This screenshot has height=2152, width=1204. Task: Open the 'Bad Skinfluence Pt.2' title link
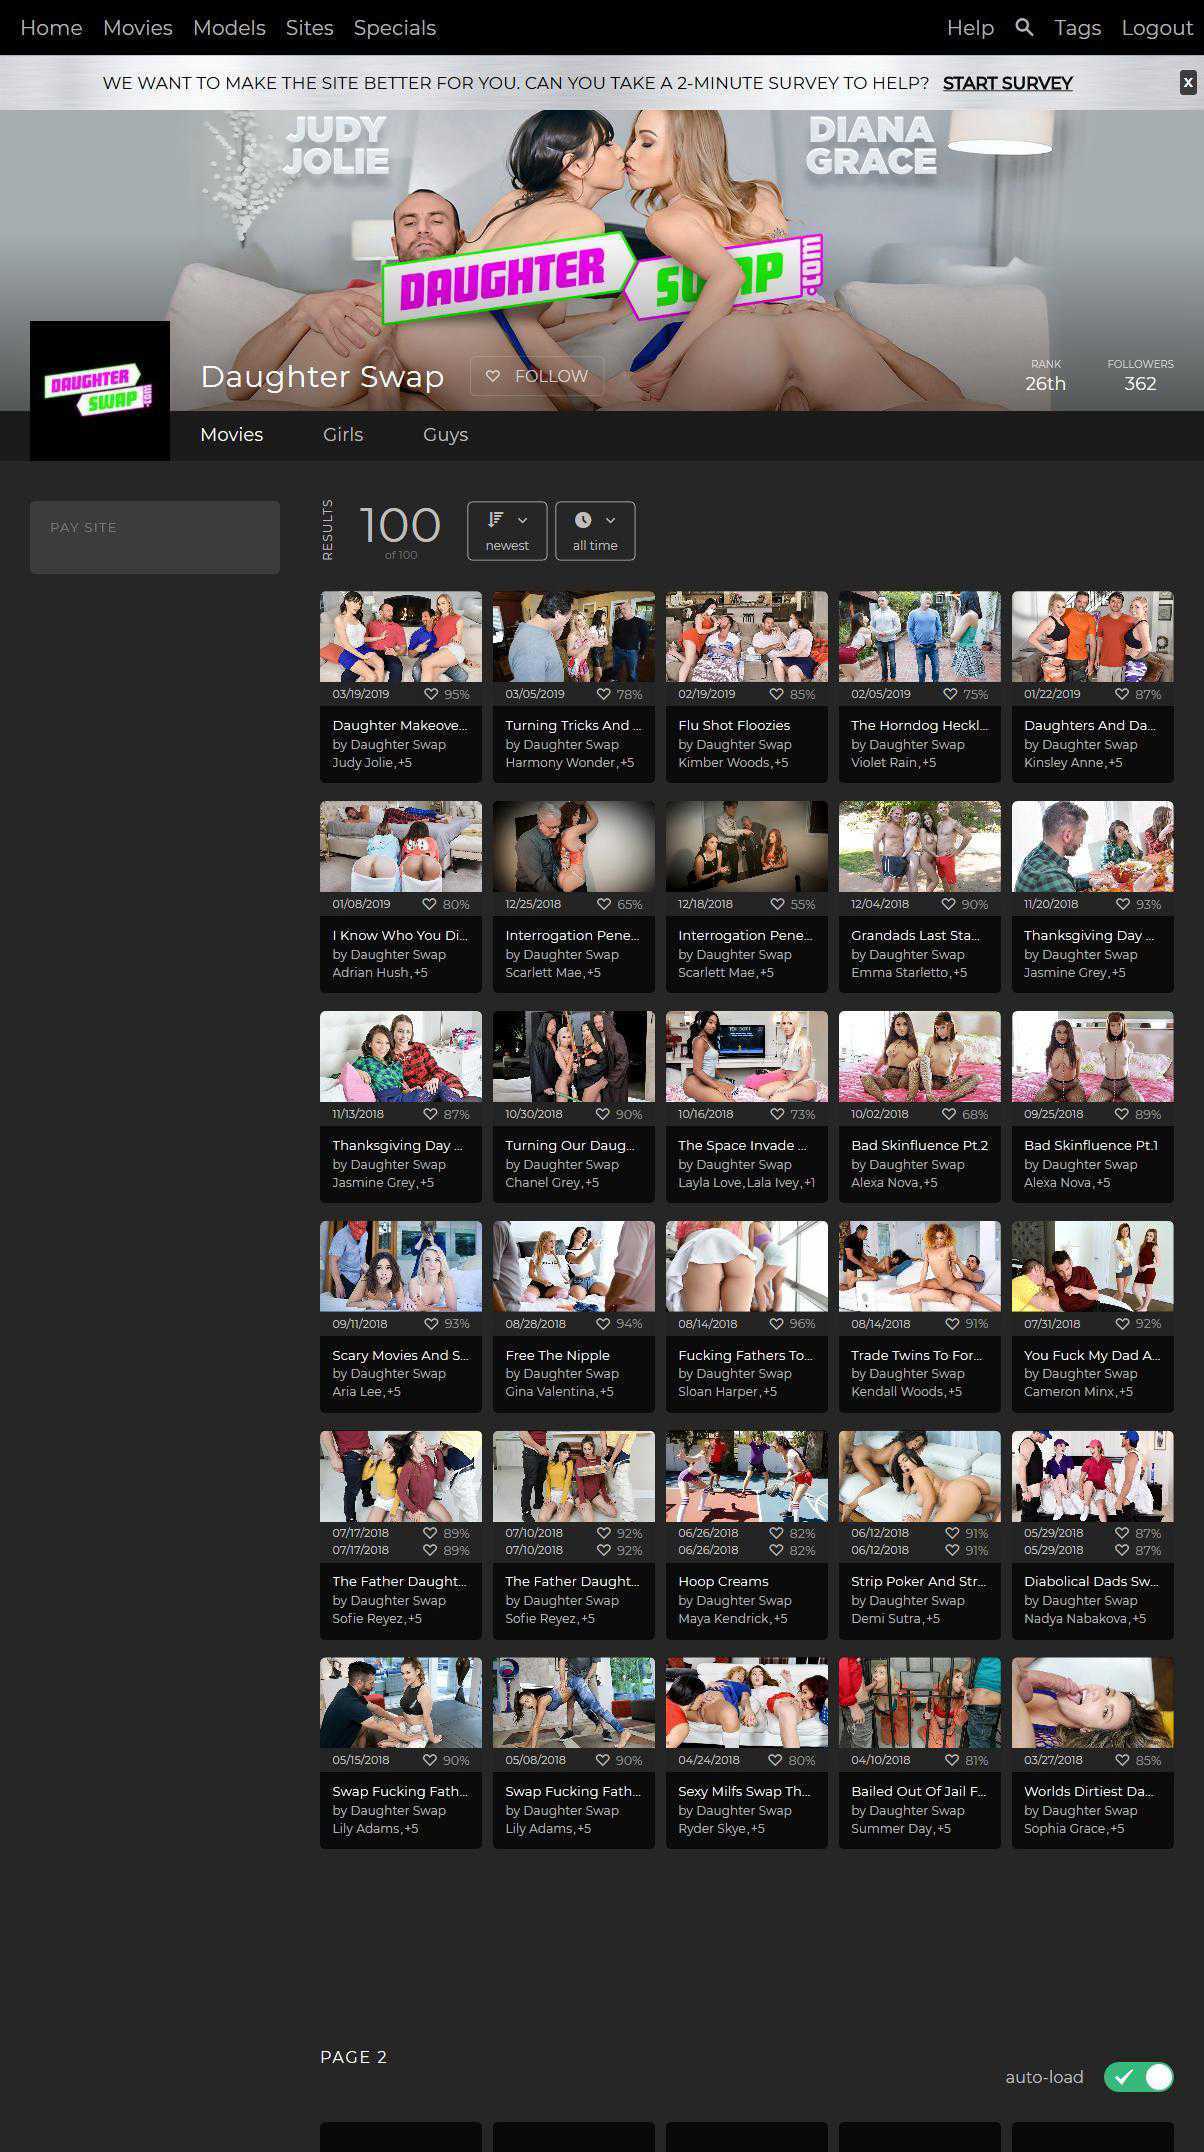click(919, 1146)
